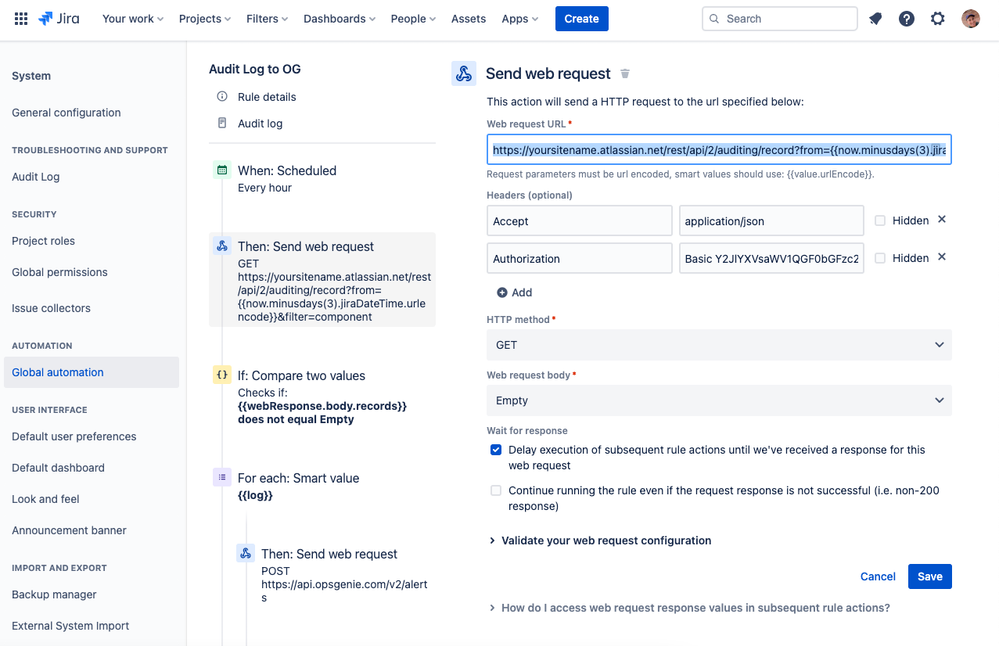Open the Web request body dropdown
This screenshot has width=999, height=646.
pyautogui.click(x=719, y=400)
